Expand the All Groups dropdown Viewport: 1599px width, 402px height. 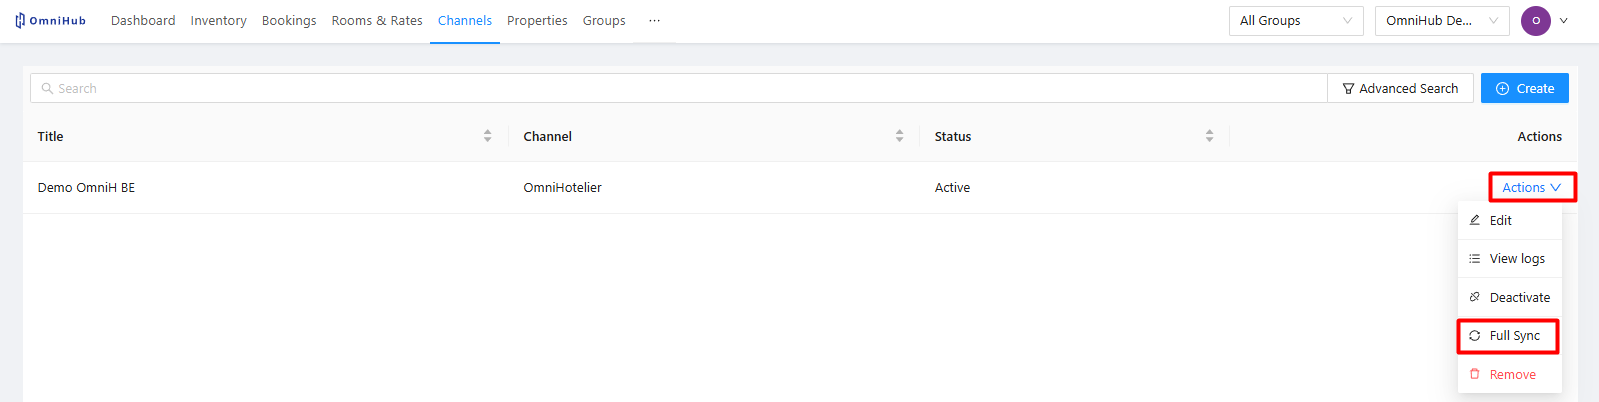coord(1296,21)
